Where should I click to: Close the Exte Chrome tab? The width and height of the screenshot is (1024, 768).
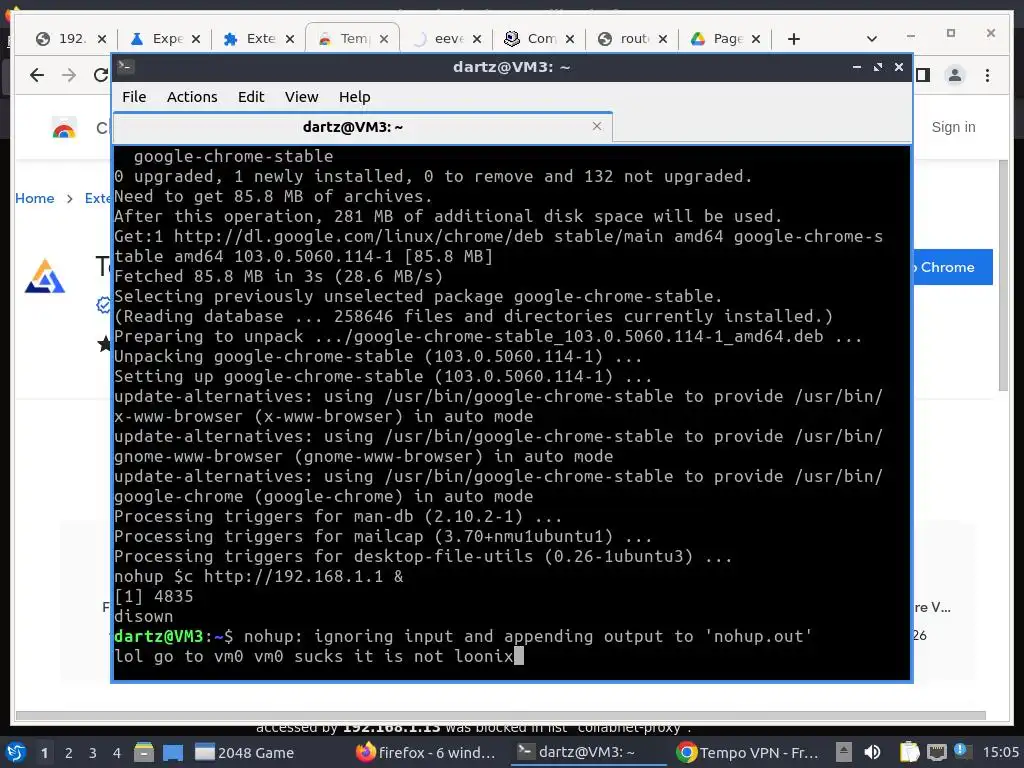point(290,39)
